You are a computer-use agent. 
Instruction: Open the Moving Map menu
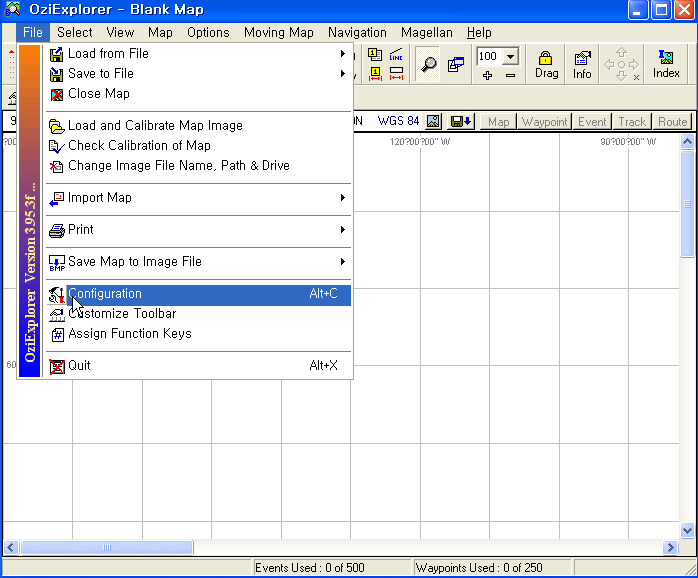[x=279, y=33]
